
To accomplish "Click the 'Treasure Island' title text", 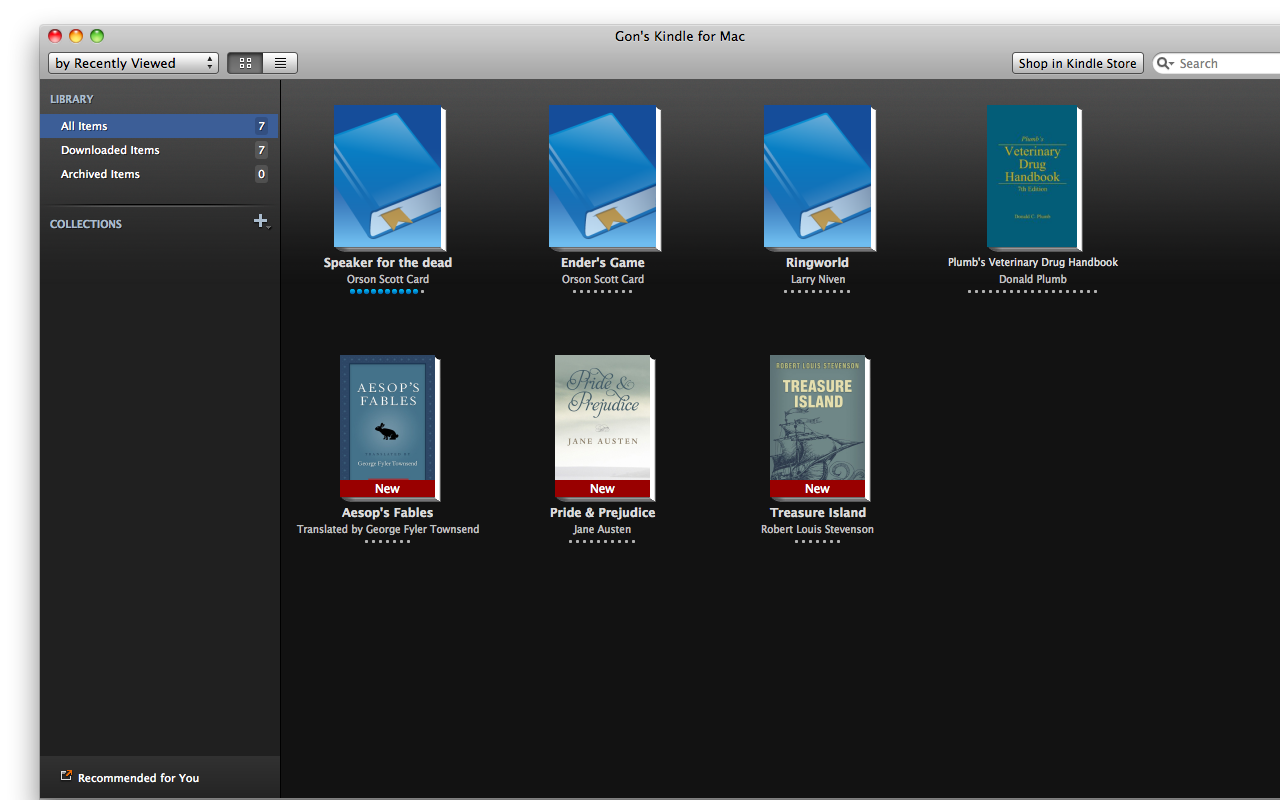I will pyautogui.click(x=818, y=513).
